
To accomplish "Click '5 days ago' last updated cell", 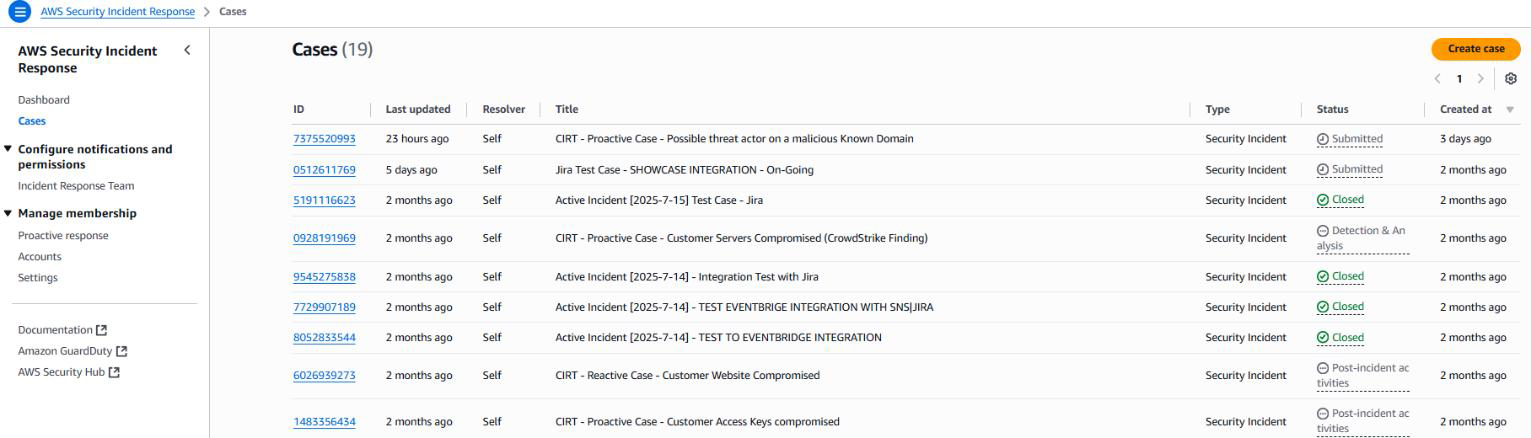I will pos(410,170).
